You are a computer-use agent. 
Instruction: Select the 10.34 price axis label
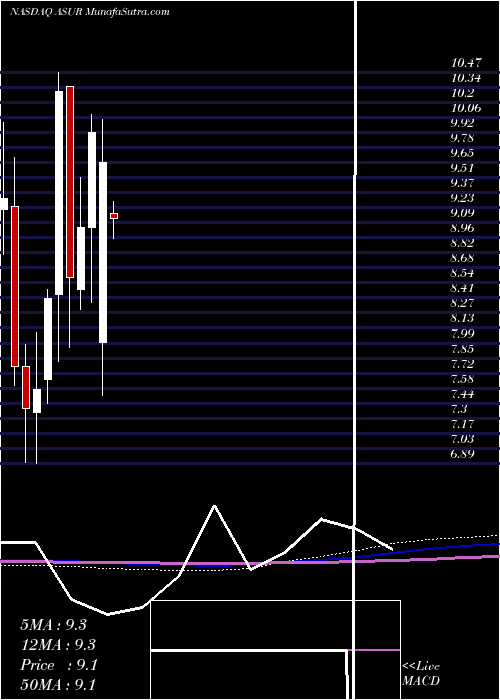point(466,78)
